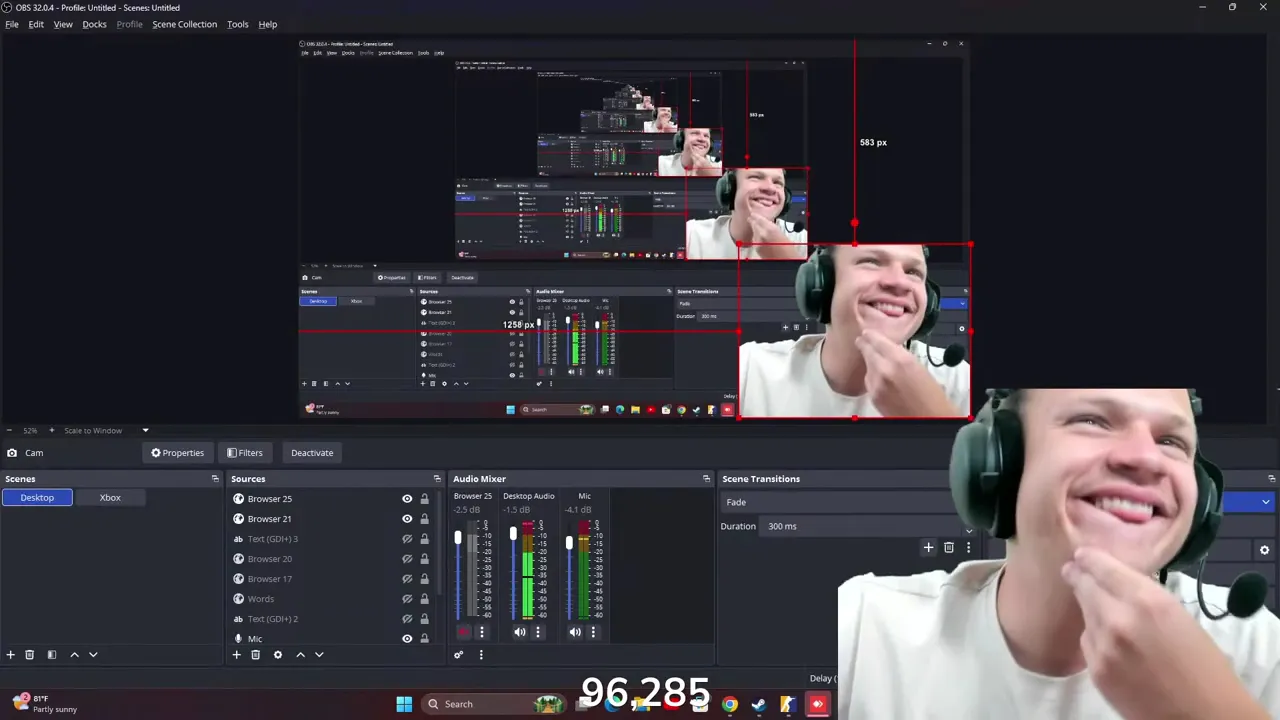
Task: Click the Mic volume slider handle
Action: [569, 543]
